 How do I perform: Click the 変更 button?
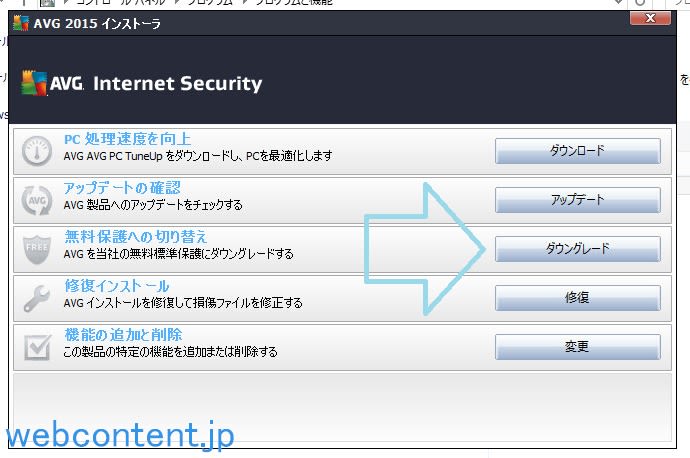[x=577, y=346]
